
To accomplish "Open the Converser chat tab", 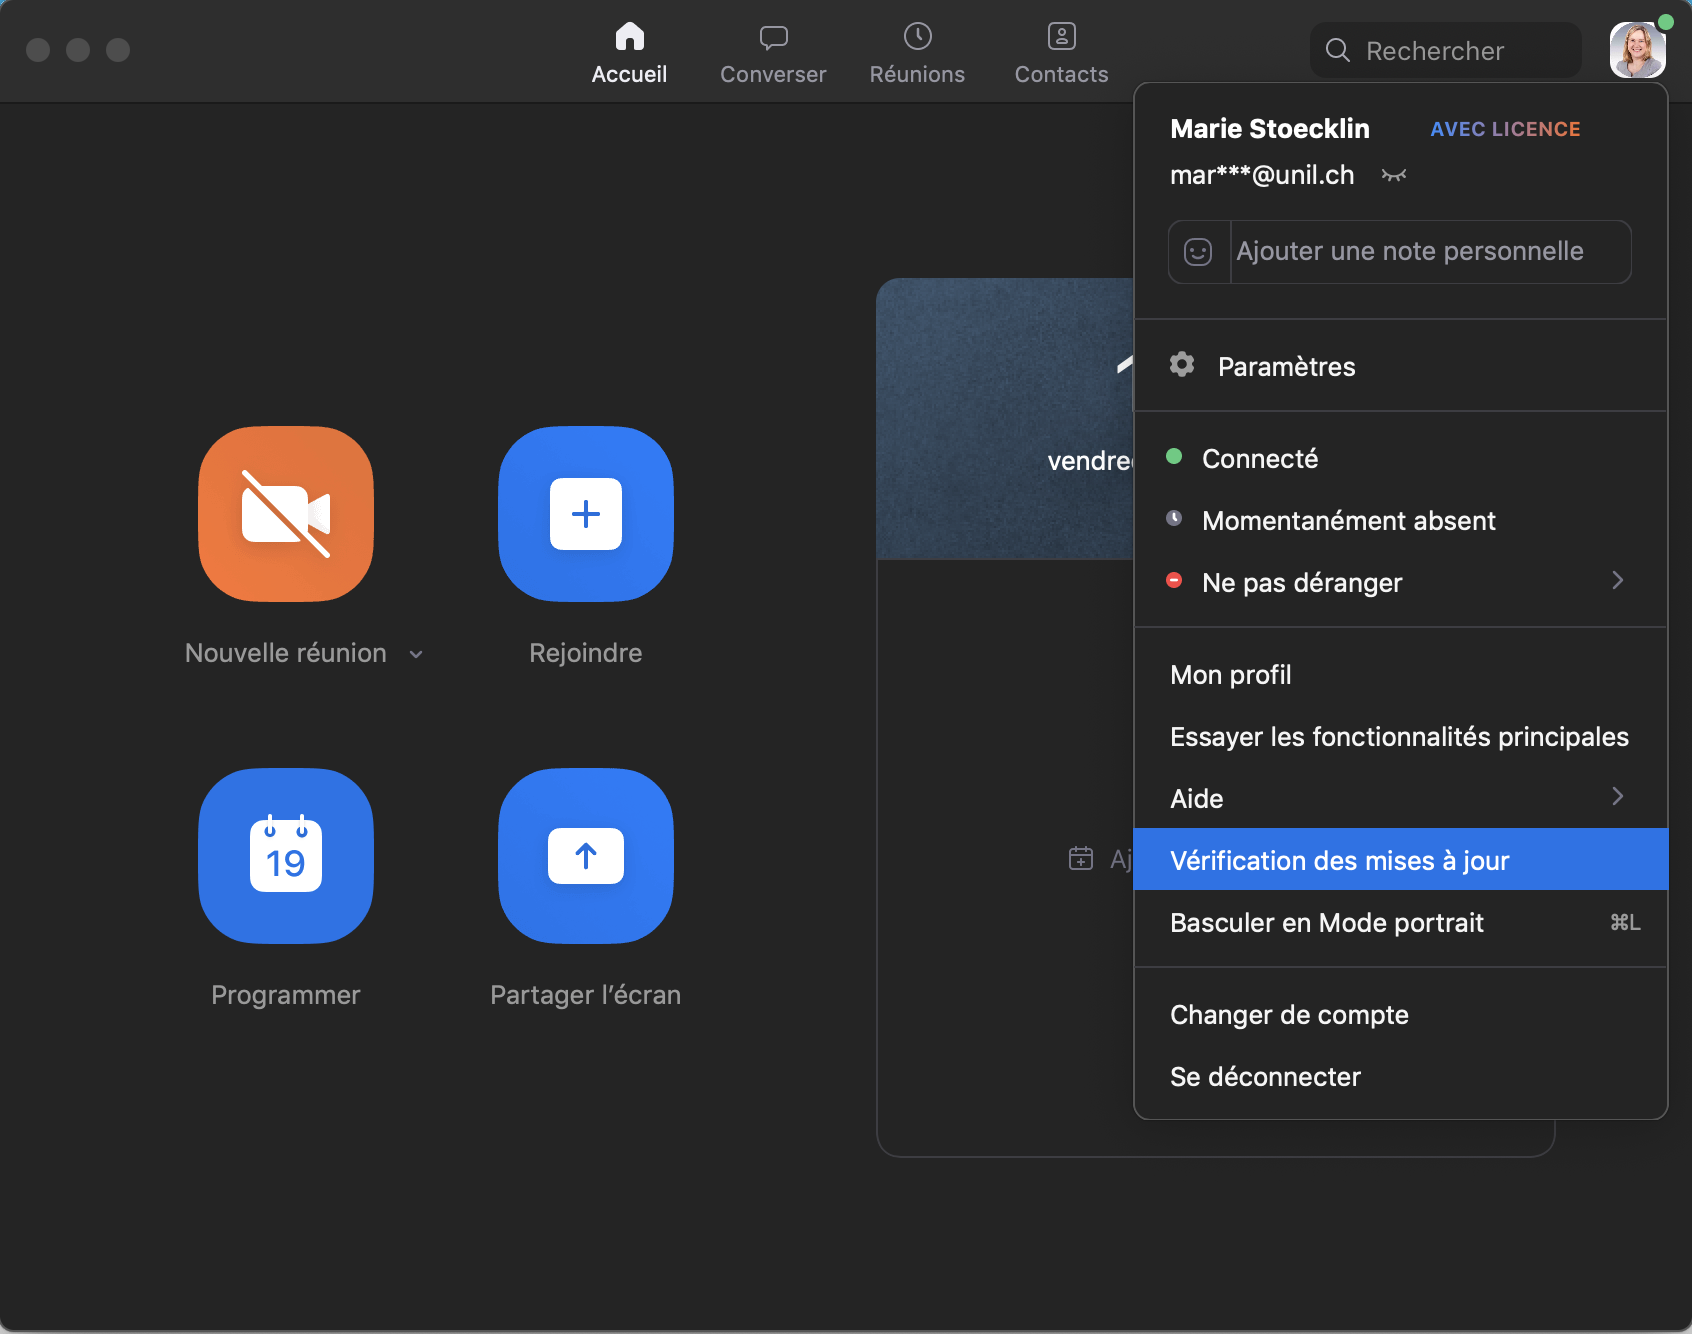I will [773, 52].
